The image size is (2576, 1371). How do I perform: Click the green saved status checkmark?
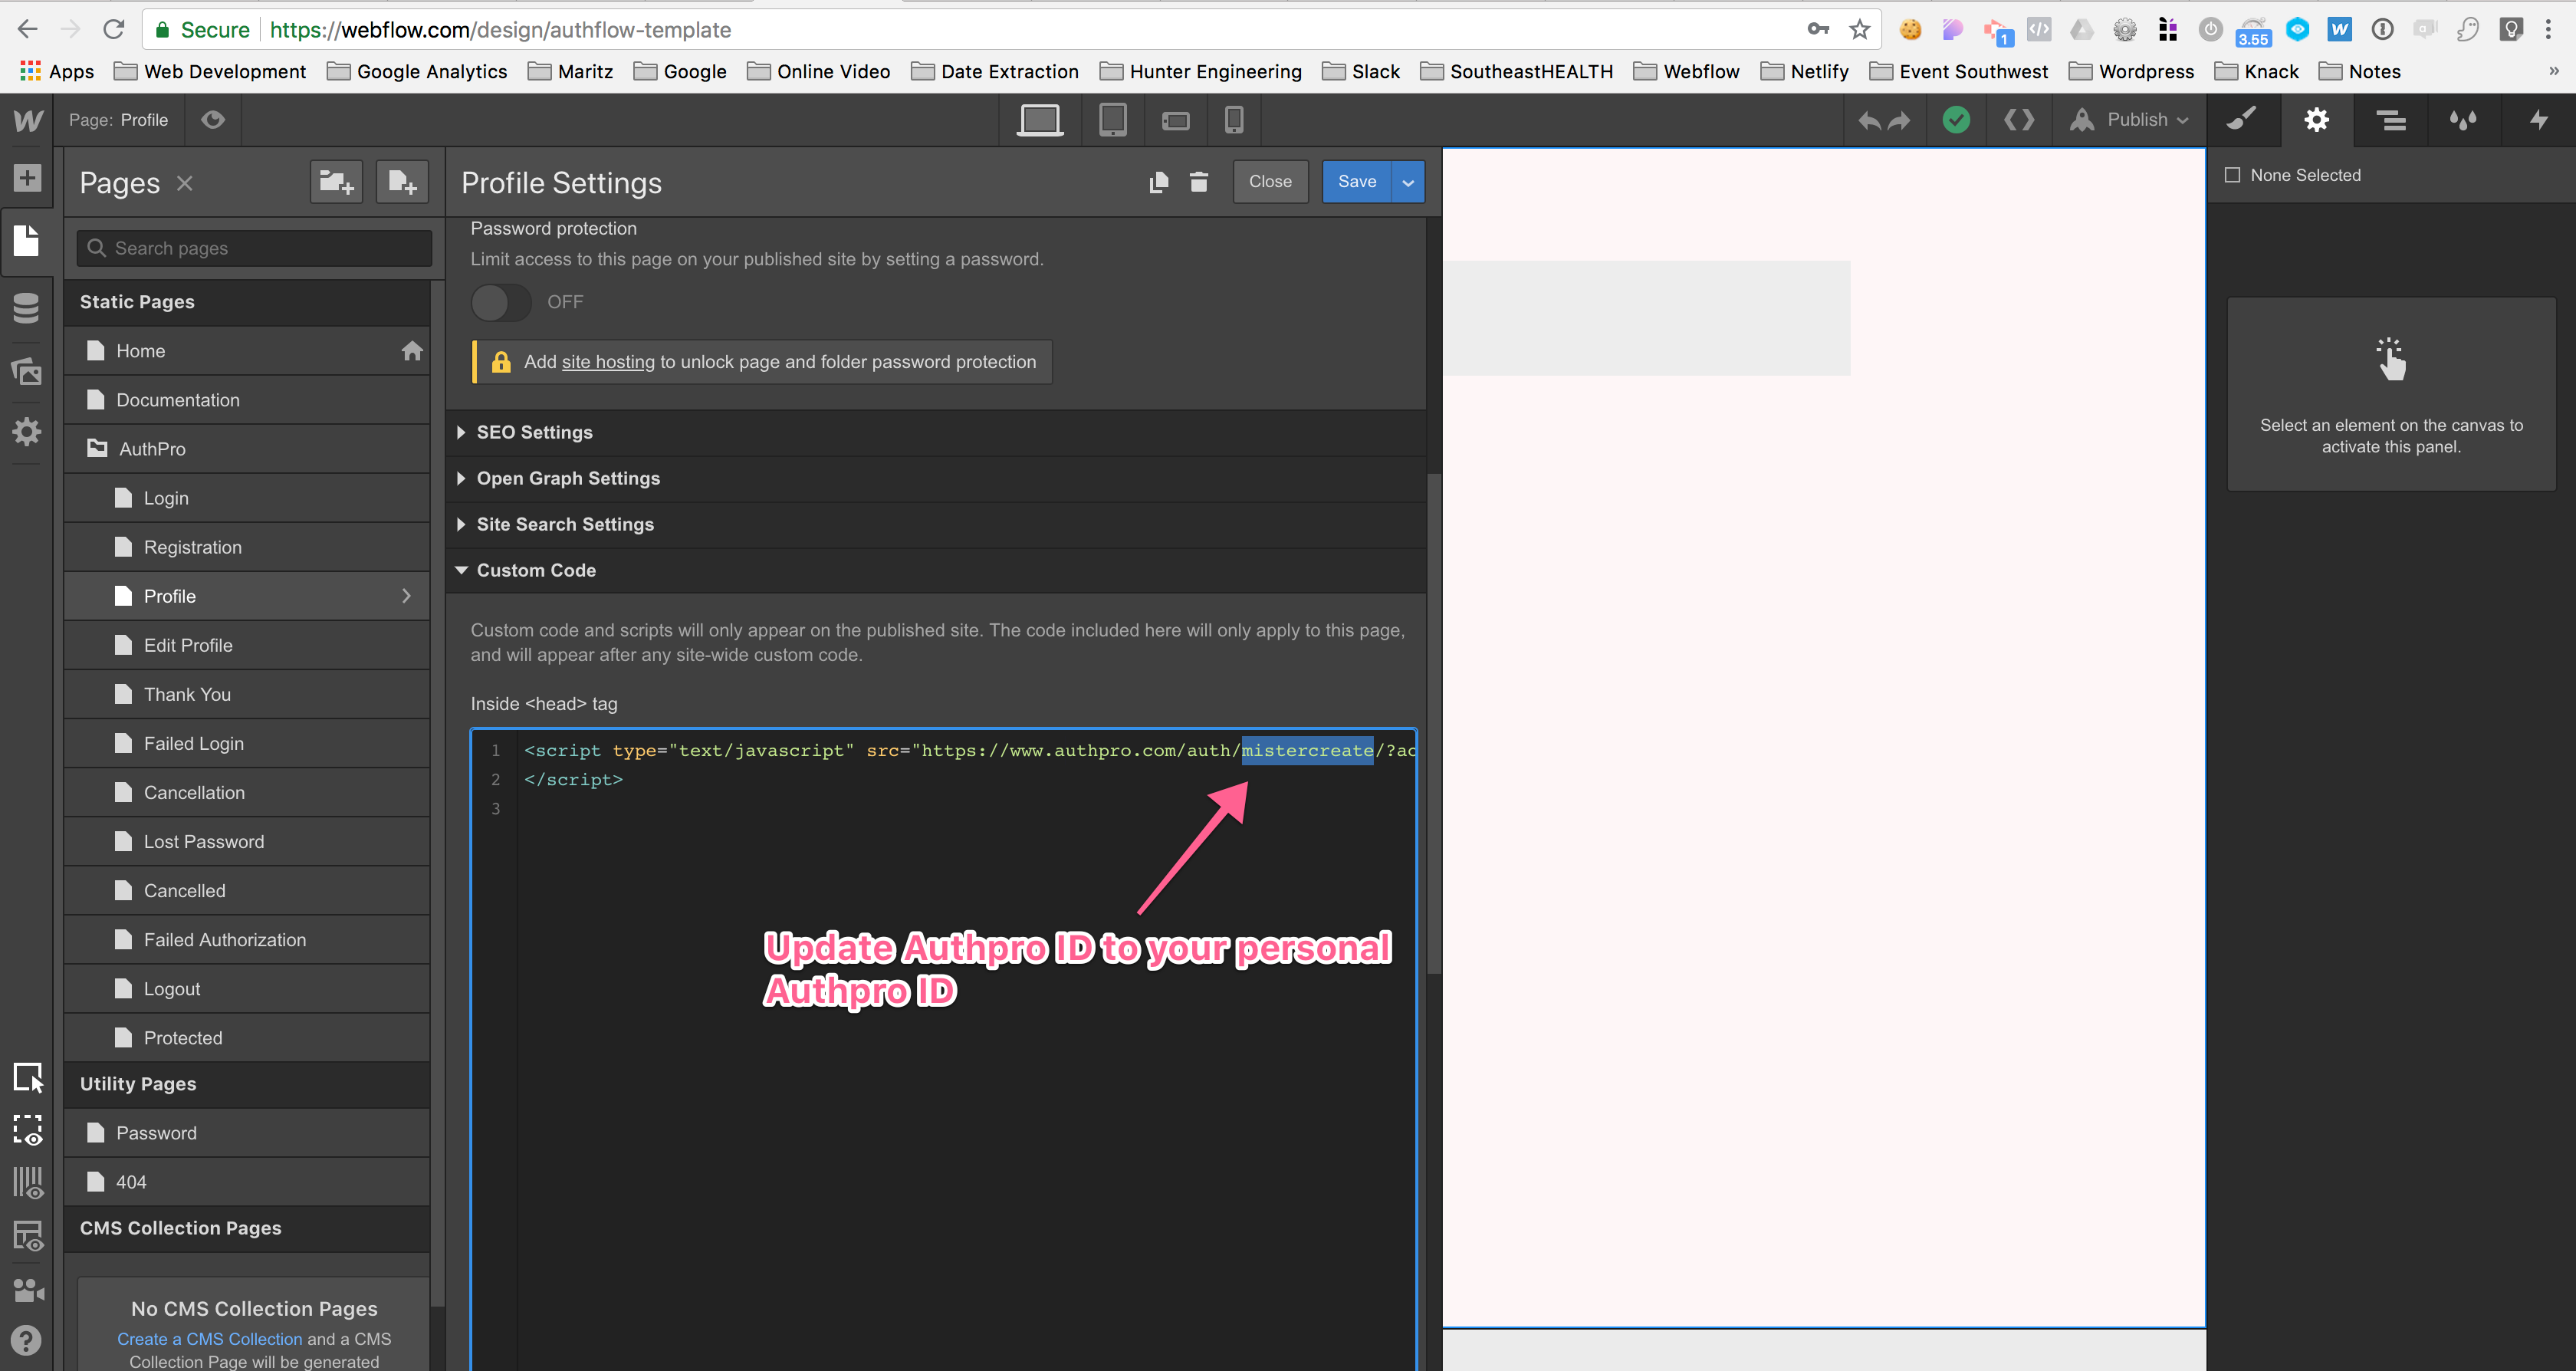coord(1956,120)
